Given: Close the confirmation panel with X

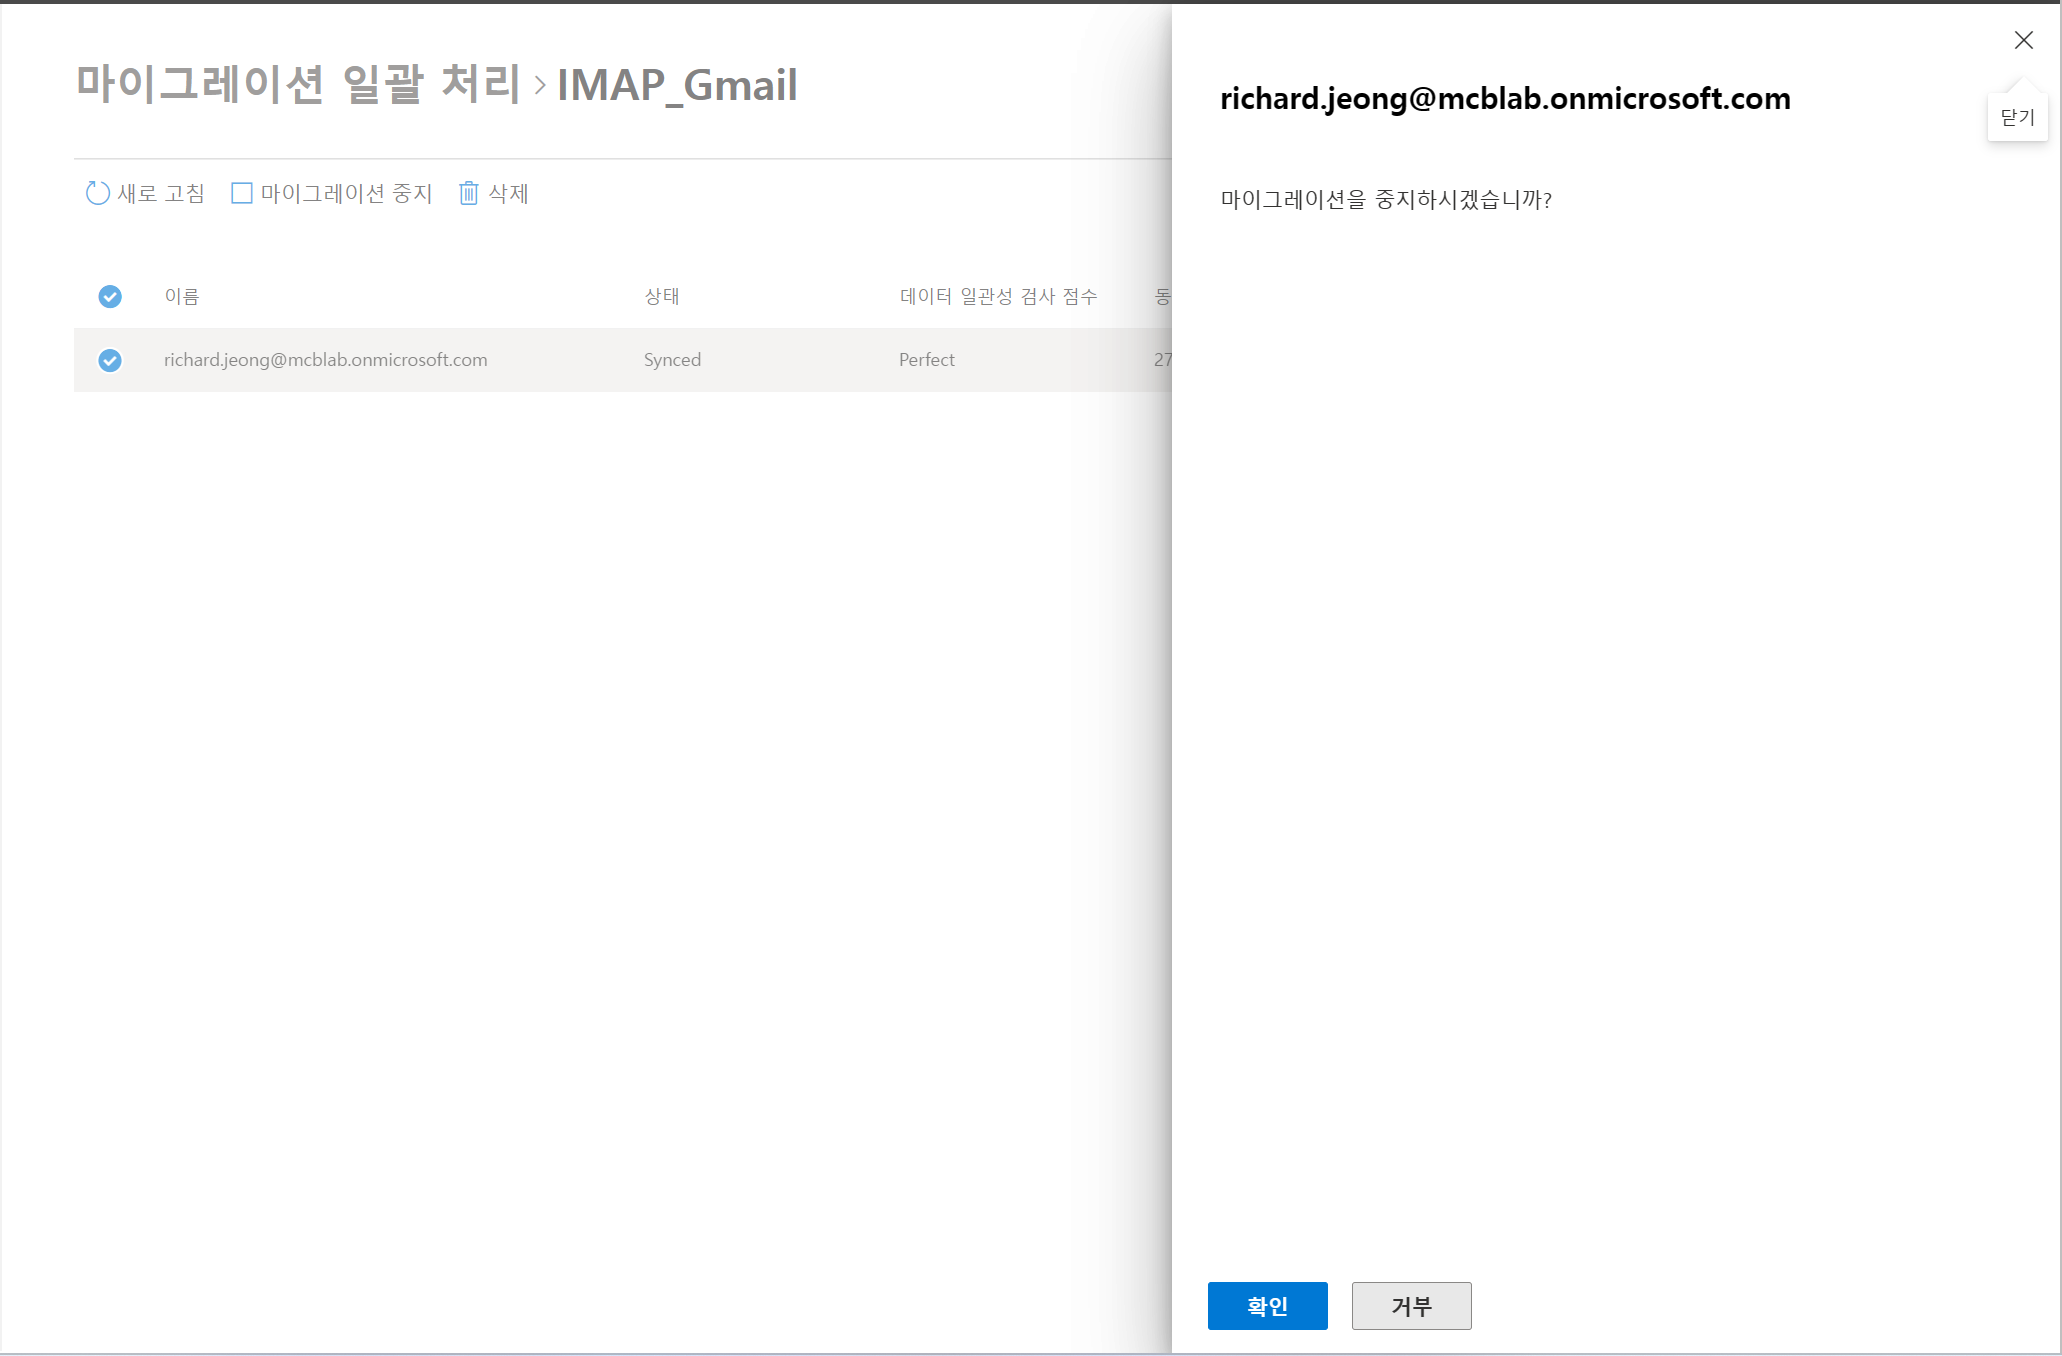Looking at the screenshot, I should pos(2023,40).
